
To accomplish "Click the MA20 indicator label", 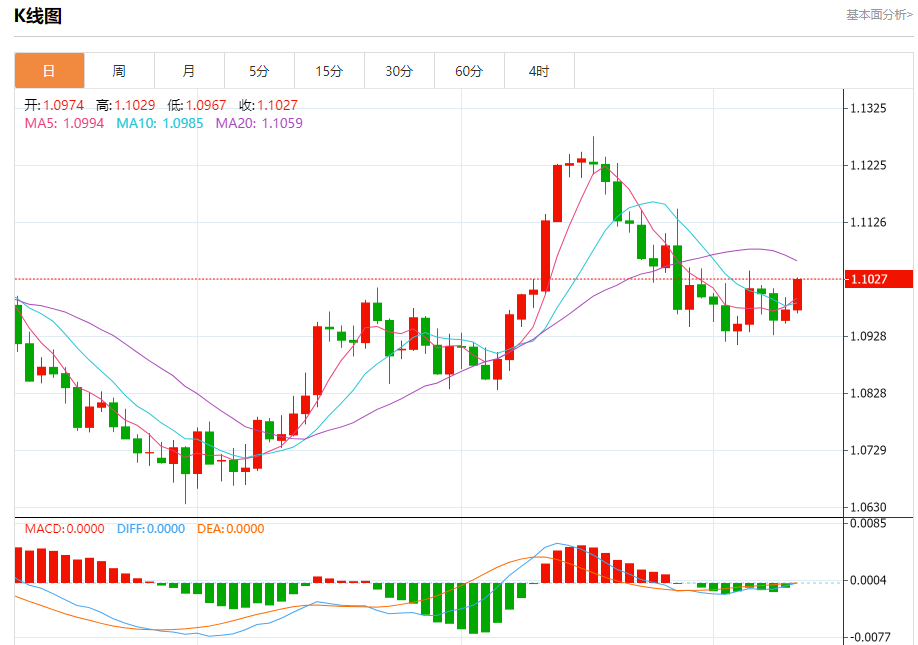I will pos(259,123).
